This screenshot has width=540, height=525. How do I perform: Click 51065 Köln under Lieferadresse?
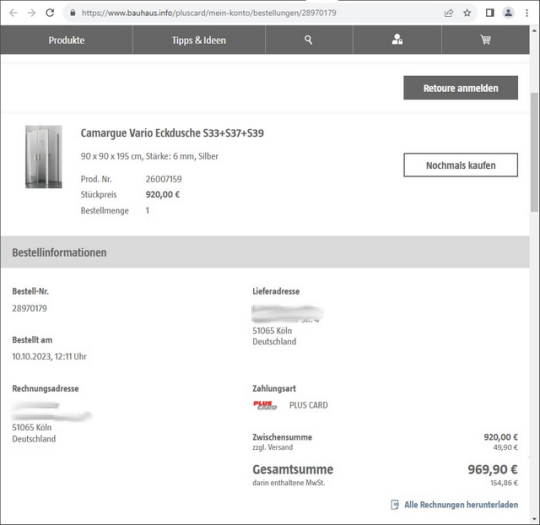[x=272, y=331]
